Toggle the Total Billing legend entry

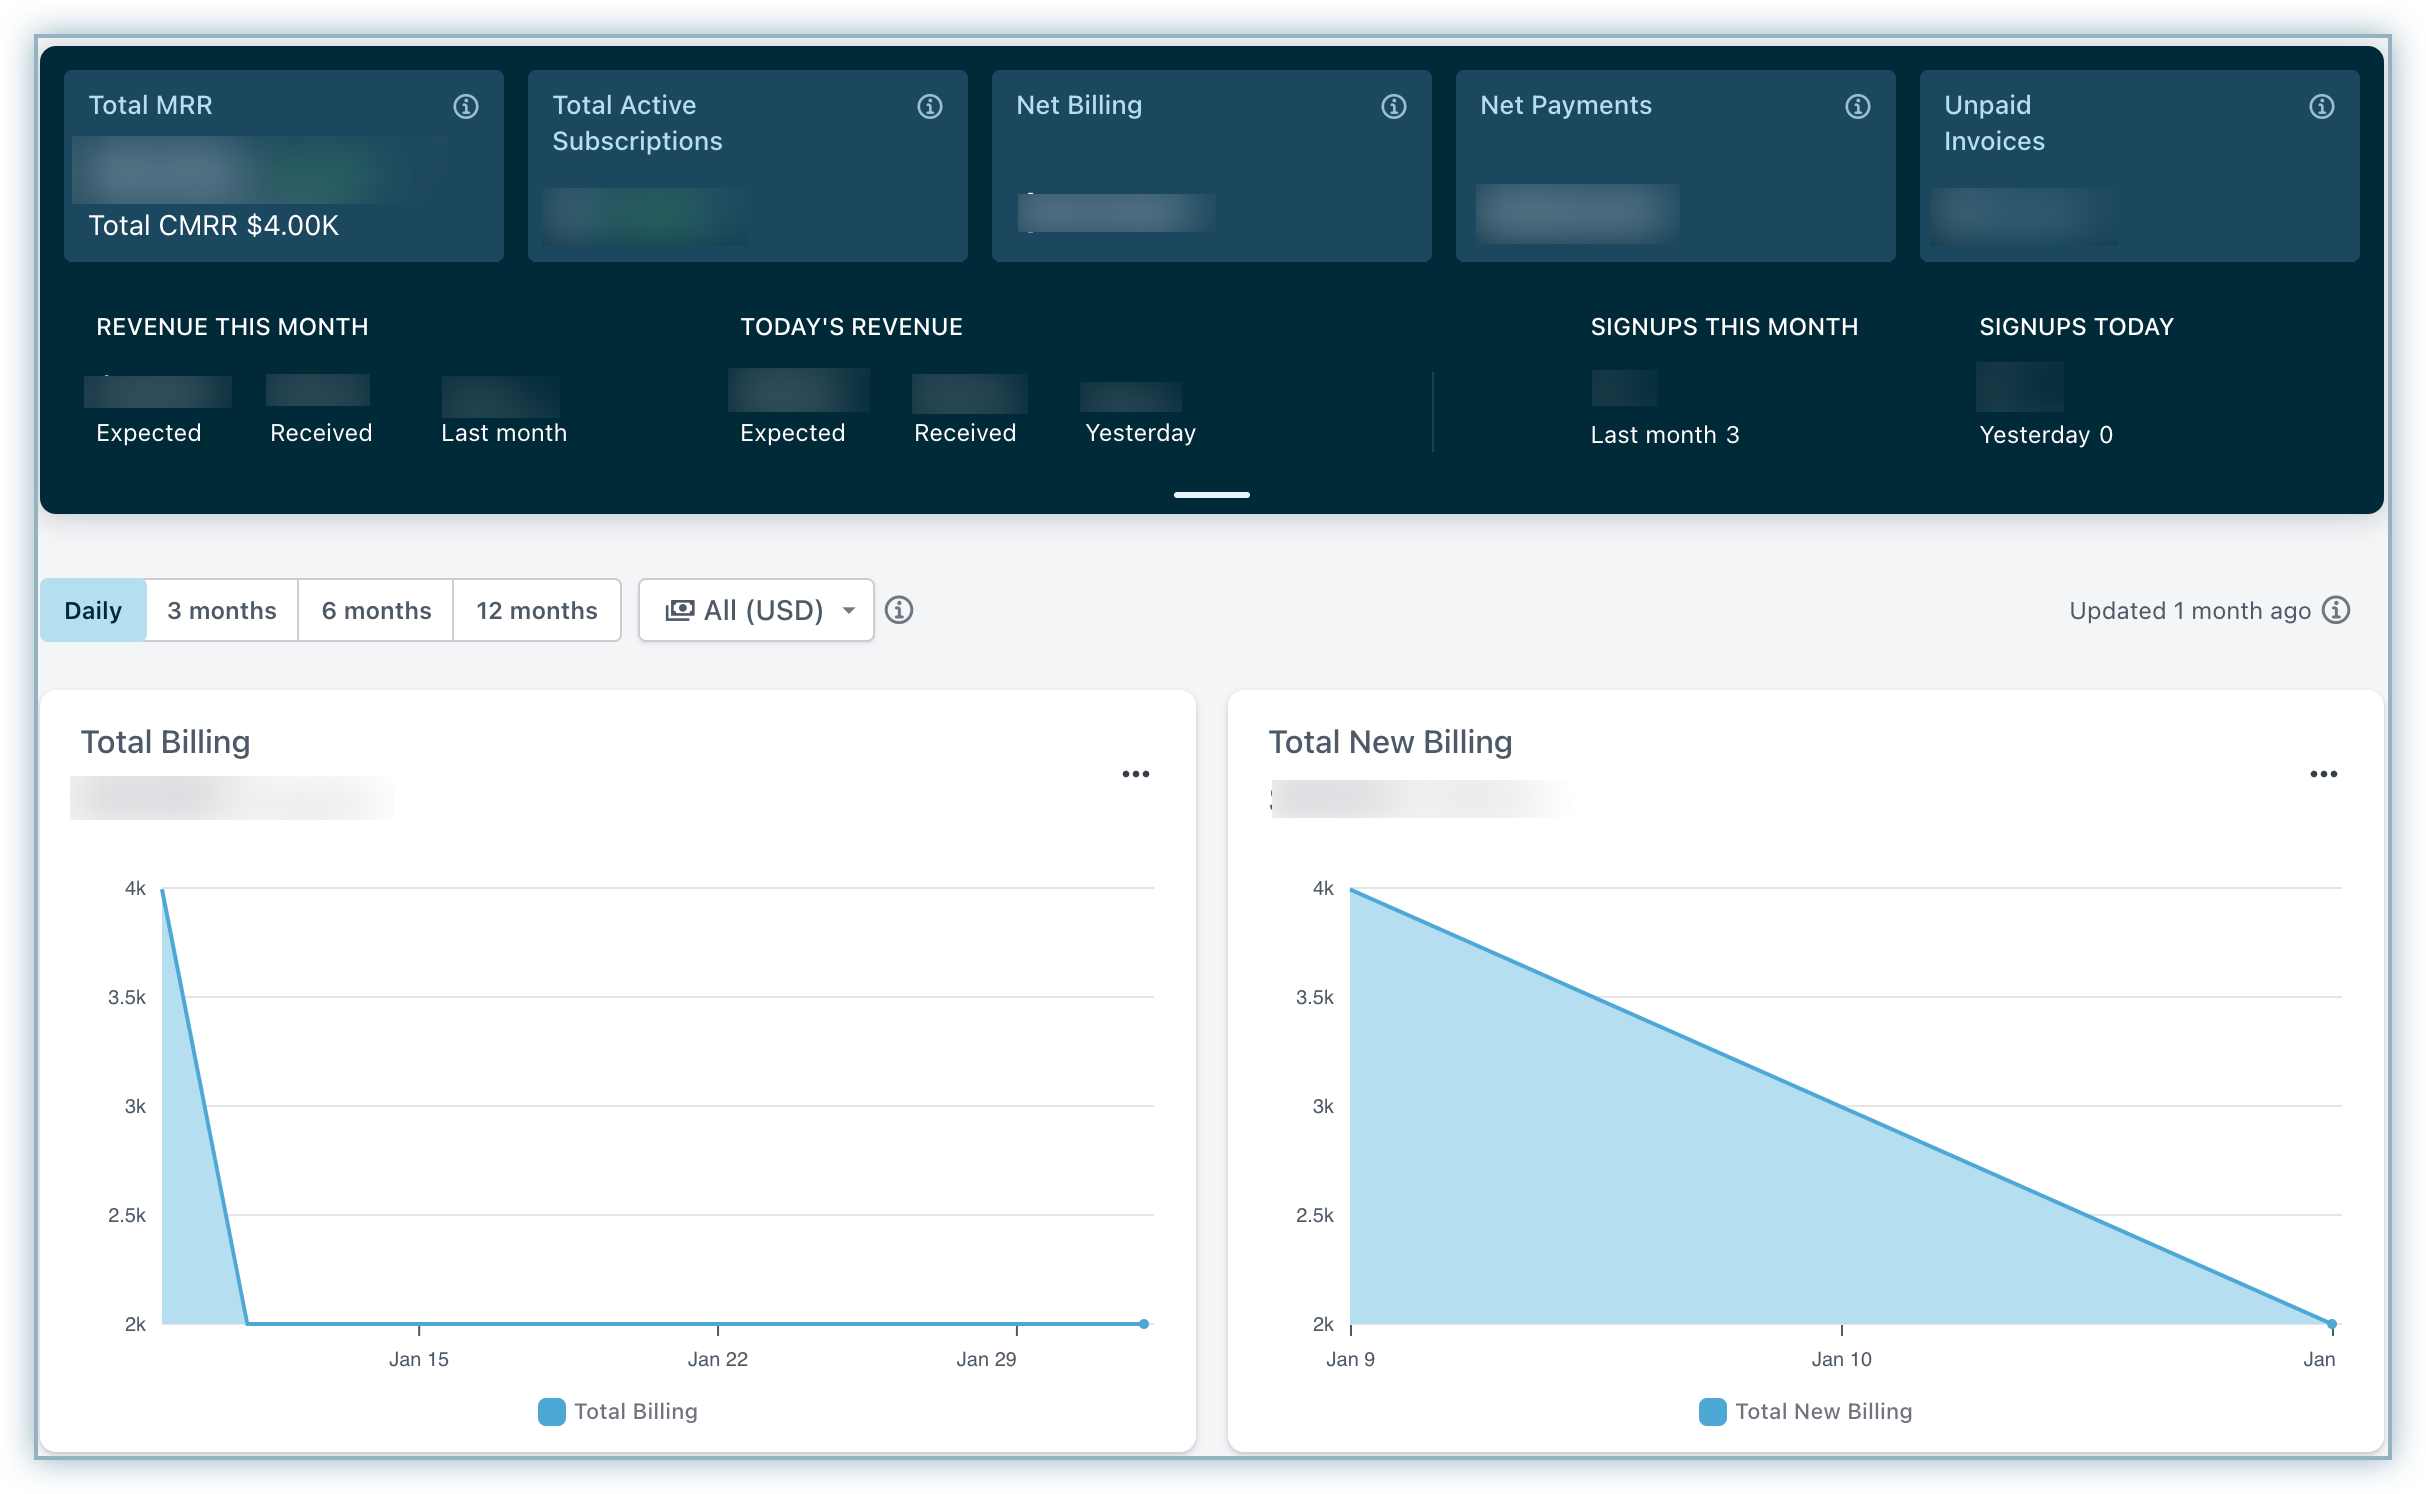[x=618, y=1411]
